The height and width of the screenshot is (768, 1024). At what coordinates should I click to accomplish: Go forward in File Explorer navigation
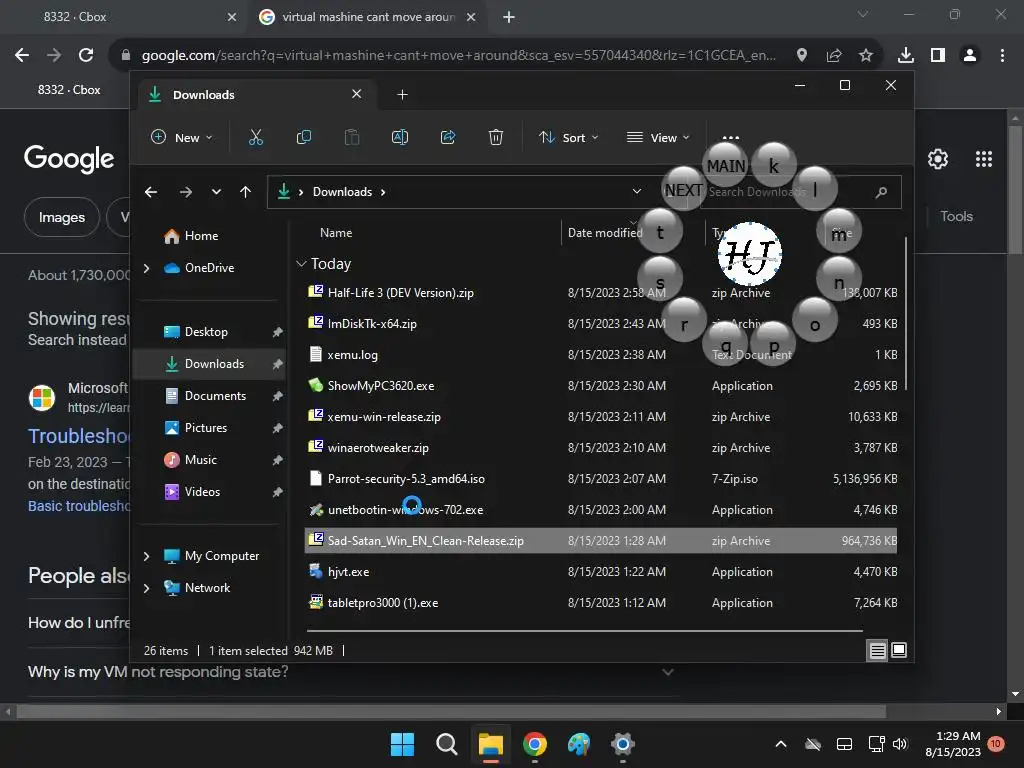point(186,192)
